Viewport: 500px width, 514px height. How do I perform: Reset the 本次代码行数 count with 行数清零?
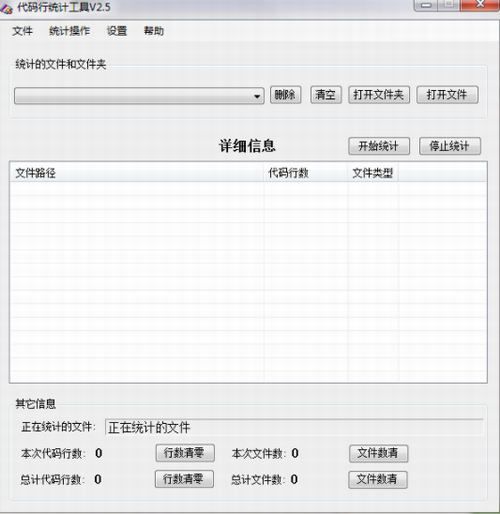[185, 453]
